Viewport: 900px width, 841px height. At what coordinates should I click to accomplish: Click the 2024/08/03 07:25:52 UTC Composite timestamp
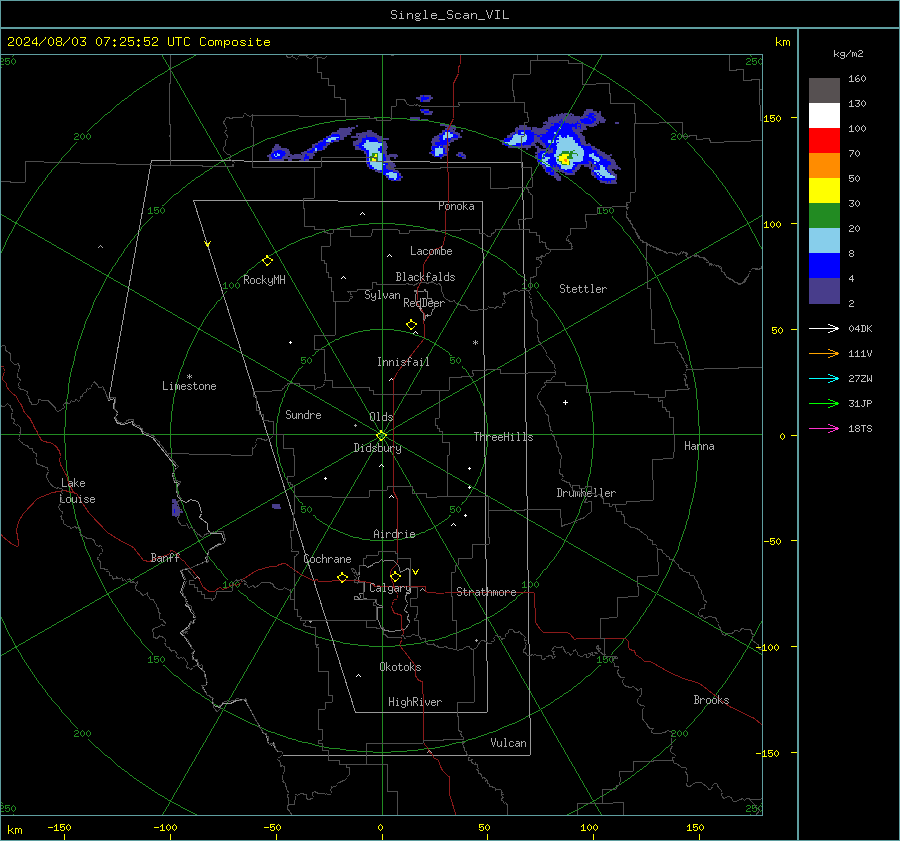point(139,42)
